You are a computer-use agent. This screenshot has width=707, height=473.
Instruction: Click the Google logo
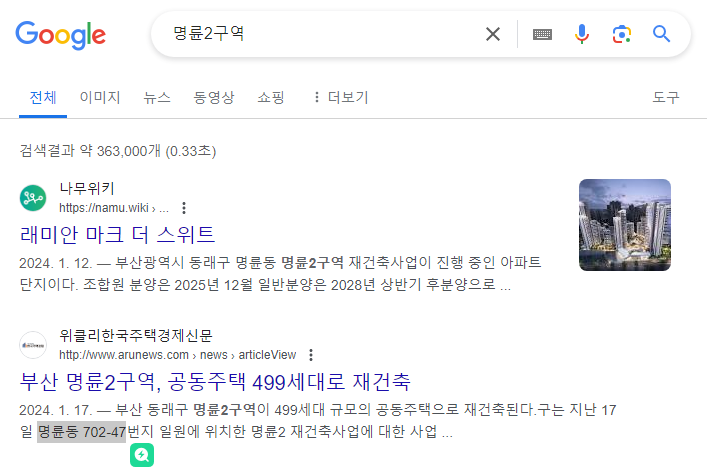tap(60, 35)
